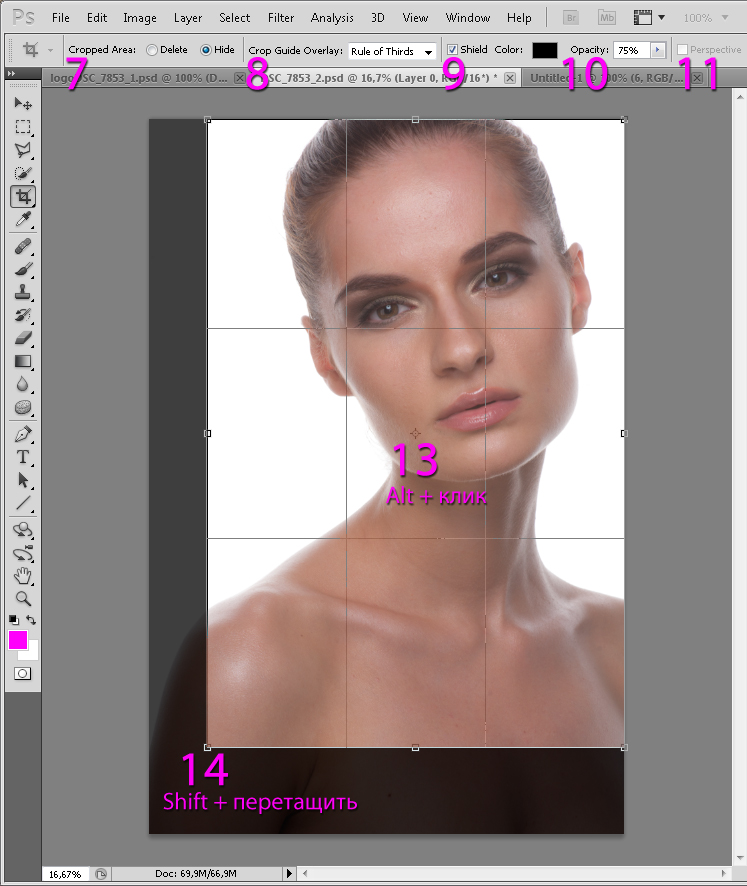Select the Healing Brush tool
This screenshot has height=886, width=747.
click(23, 246)
